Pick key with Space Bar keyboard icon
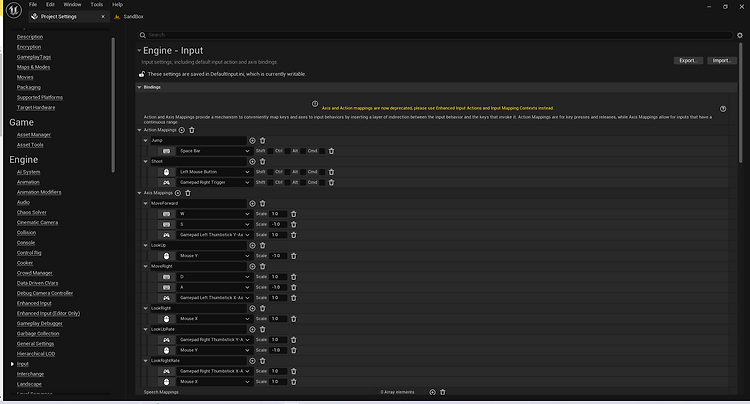This screenshot has height=404, width=750. pos(166,151)
